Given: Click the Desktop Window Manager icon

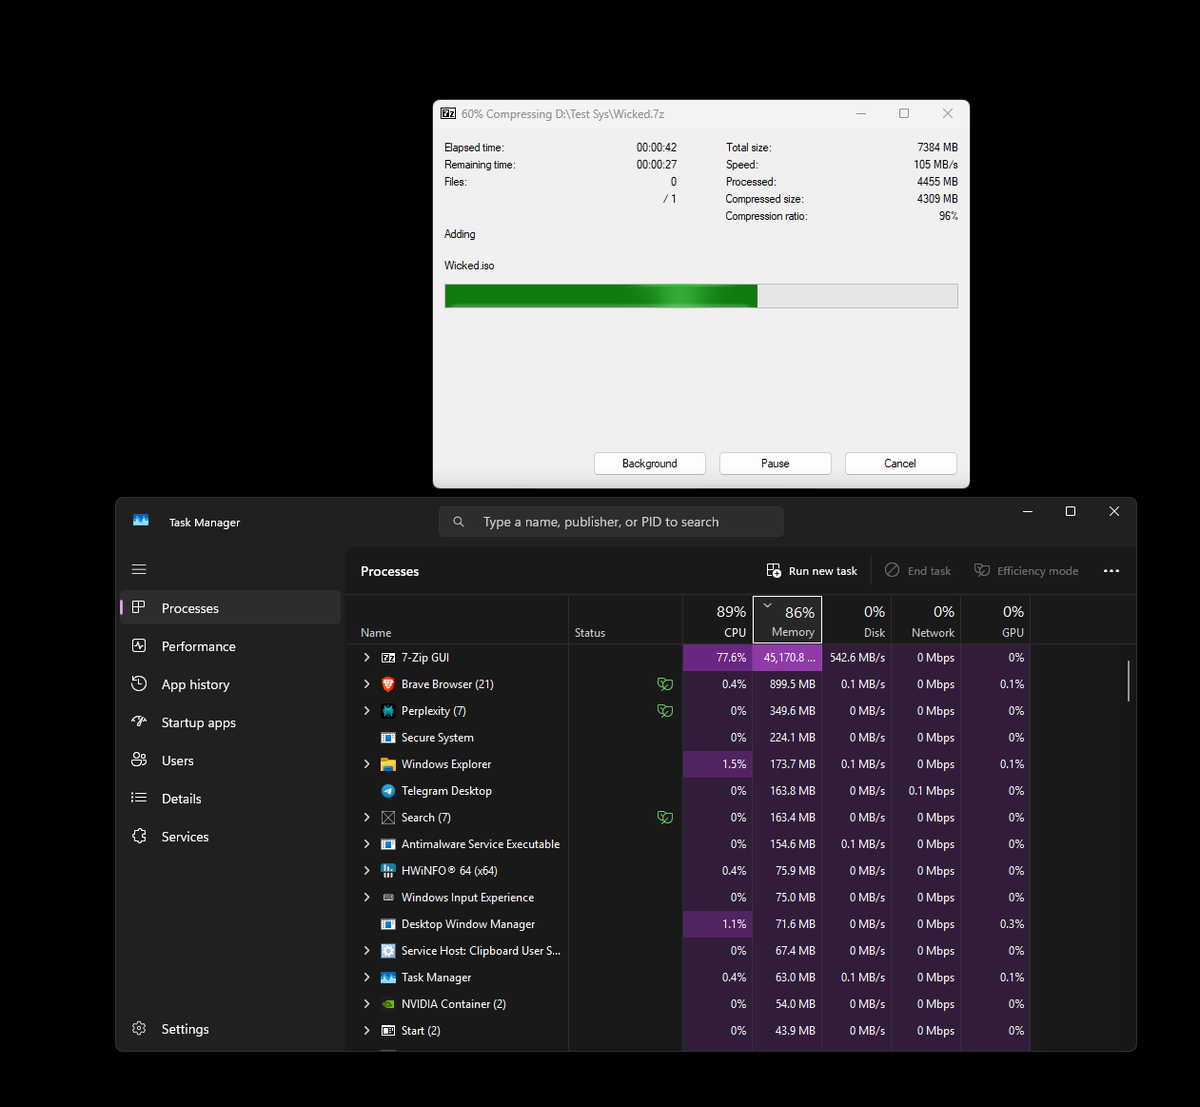Looking at the screenshot, I should coord(388,924).
